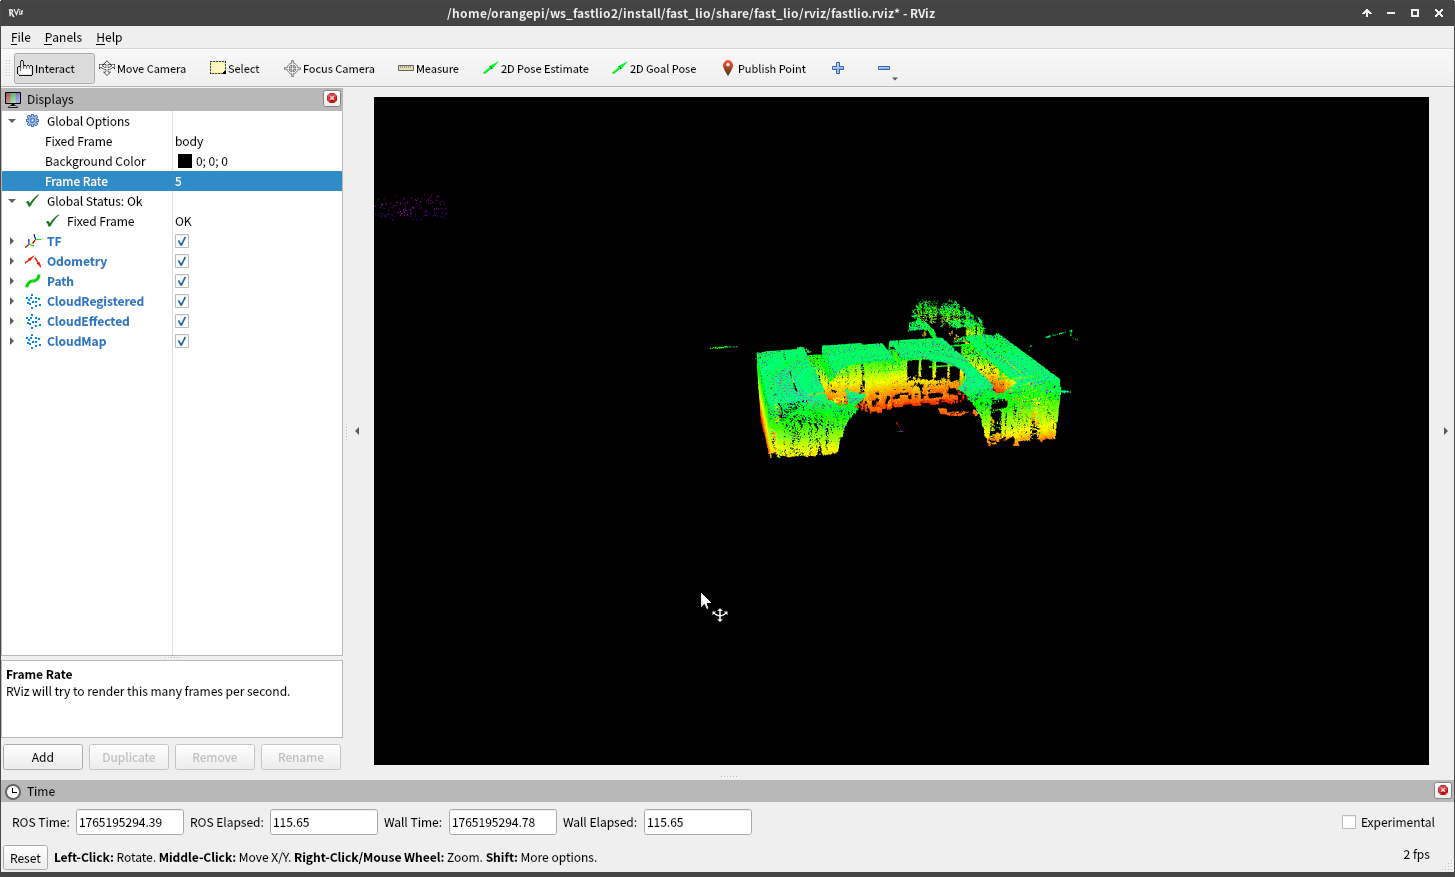The height and width of the screenshot is (877, 1455).
Task: Pick the Measure tool
Action: pyautogui.click(x=428, y=69)
